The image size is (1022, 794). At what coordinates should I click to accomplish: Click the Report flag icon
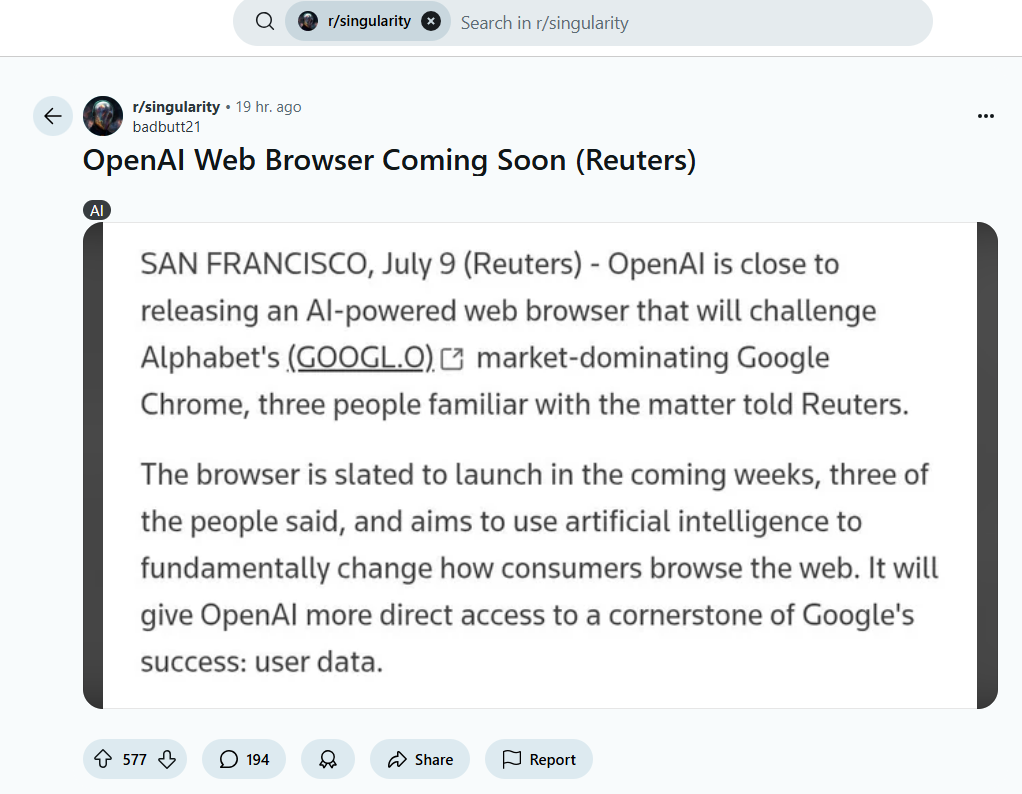pos(513,759)
